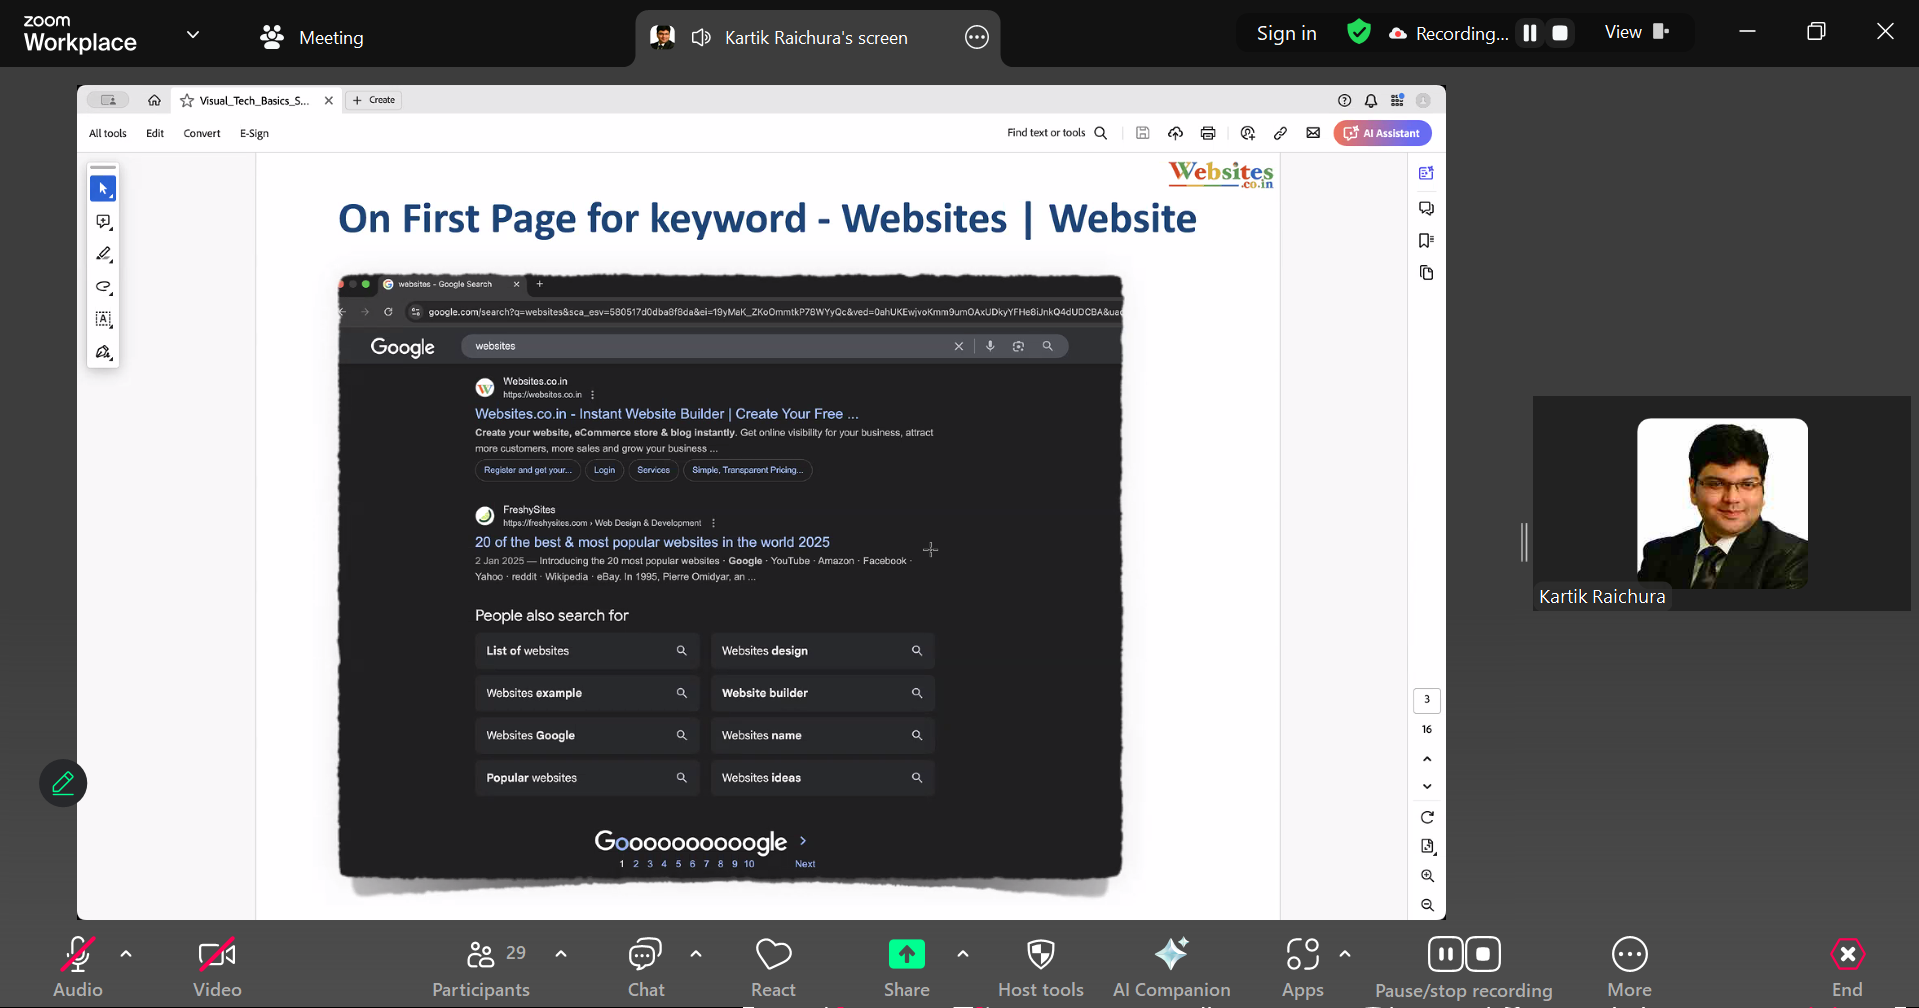
Task: Click current page number box 3
Action: [x=1427, y=699]
